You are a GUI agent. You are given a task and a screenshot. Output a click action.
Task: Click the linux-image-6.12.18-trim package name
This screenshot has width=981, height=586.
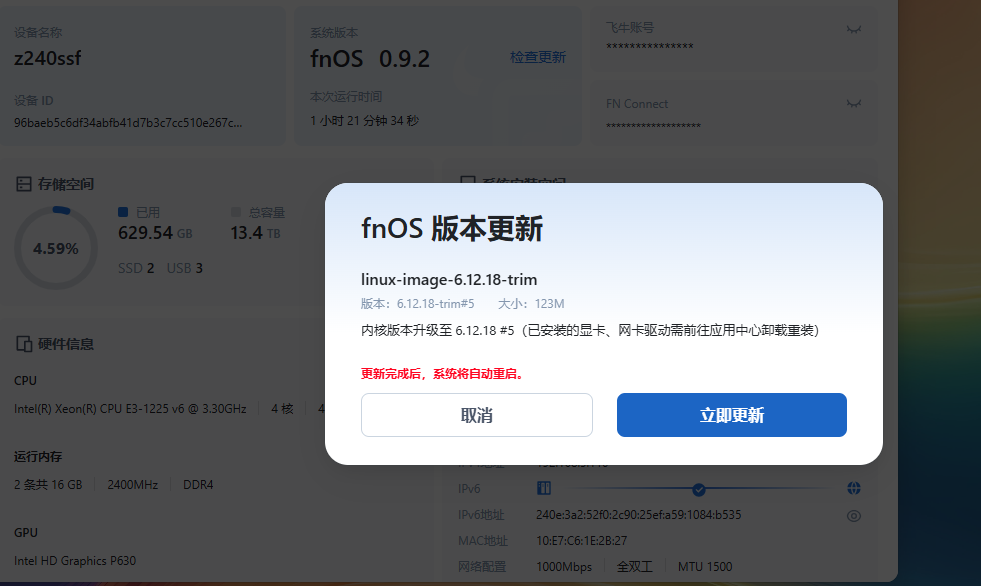click(x=449, y=280)
